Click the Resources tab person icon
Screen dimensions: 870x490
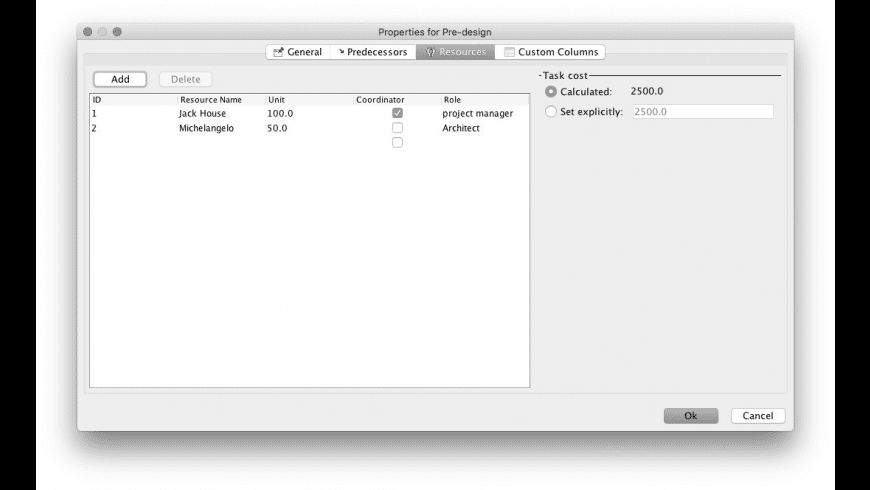431,52
